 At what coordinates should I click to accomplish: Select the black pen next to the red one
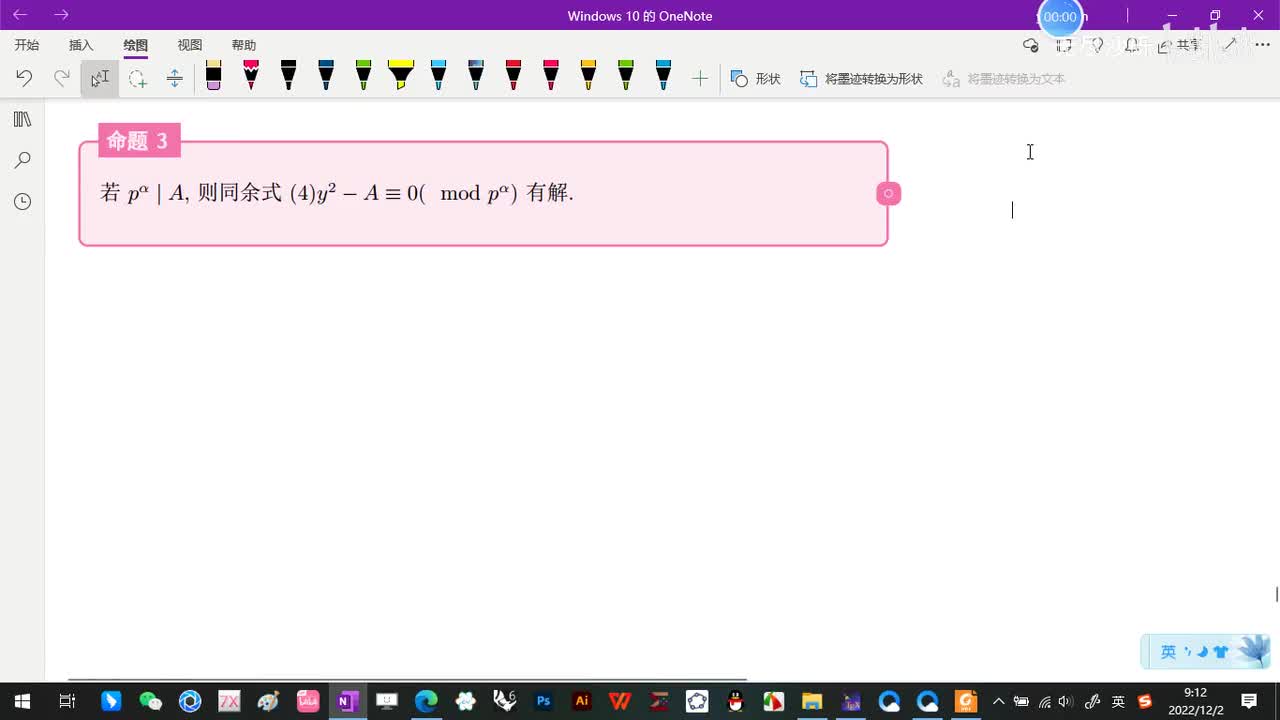288,76
